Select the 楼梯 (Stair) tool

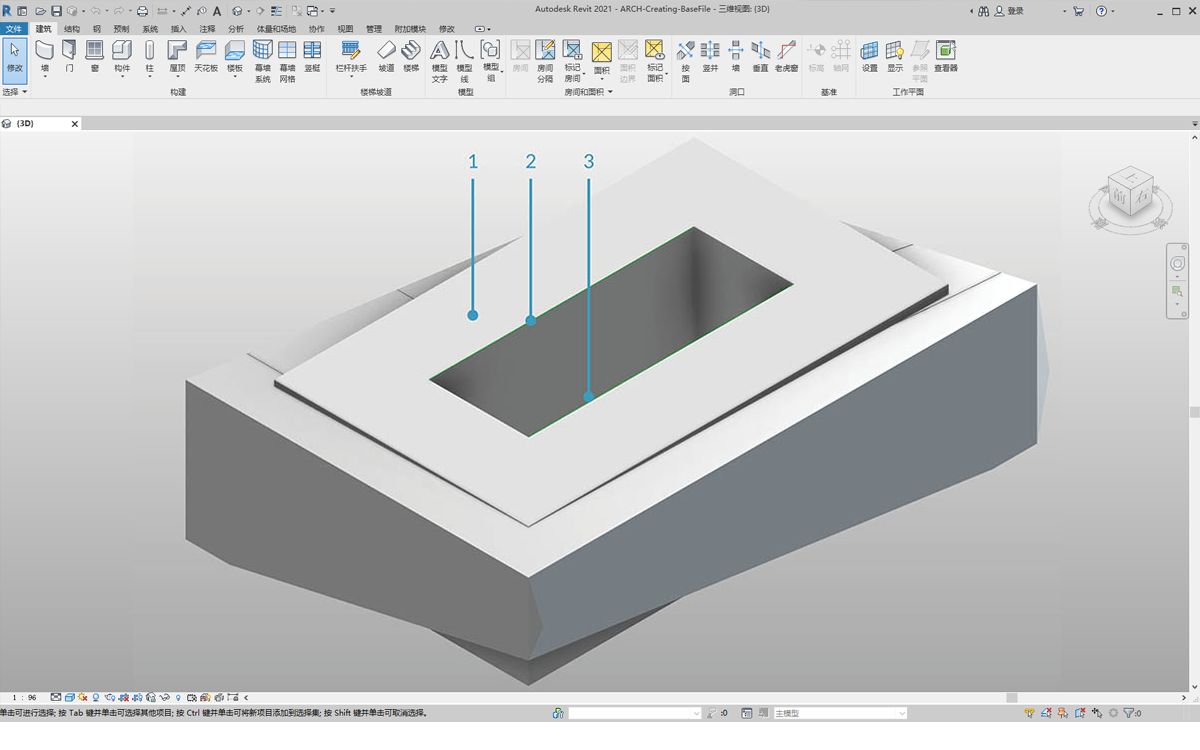(411, 56)
